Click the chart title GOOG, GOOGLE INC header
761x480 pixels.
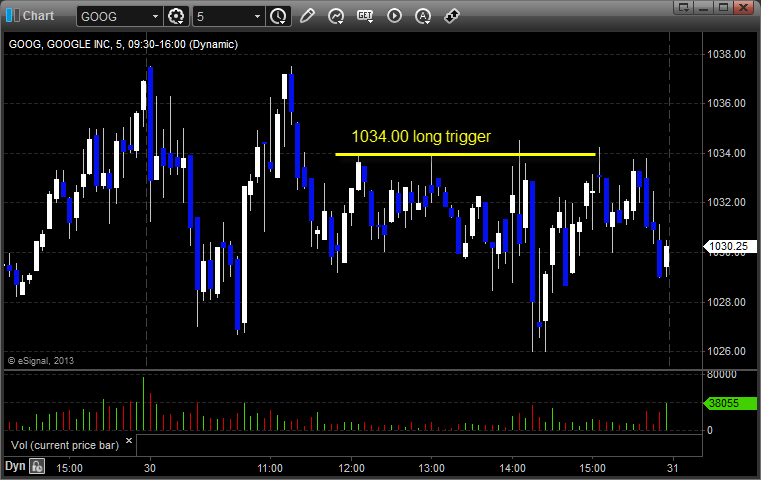[123, 44]
